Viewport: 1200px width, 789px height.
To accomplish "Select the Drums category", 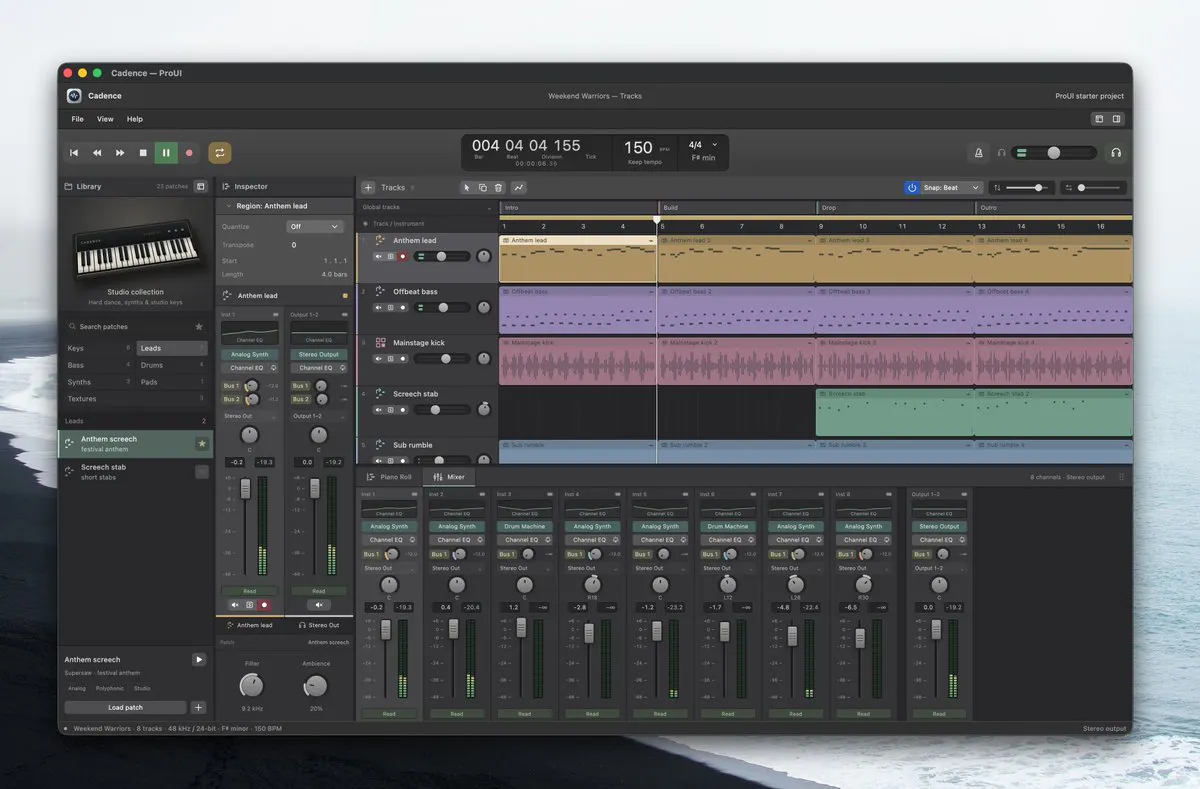I will [x=172, y=365].
